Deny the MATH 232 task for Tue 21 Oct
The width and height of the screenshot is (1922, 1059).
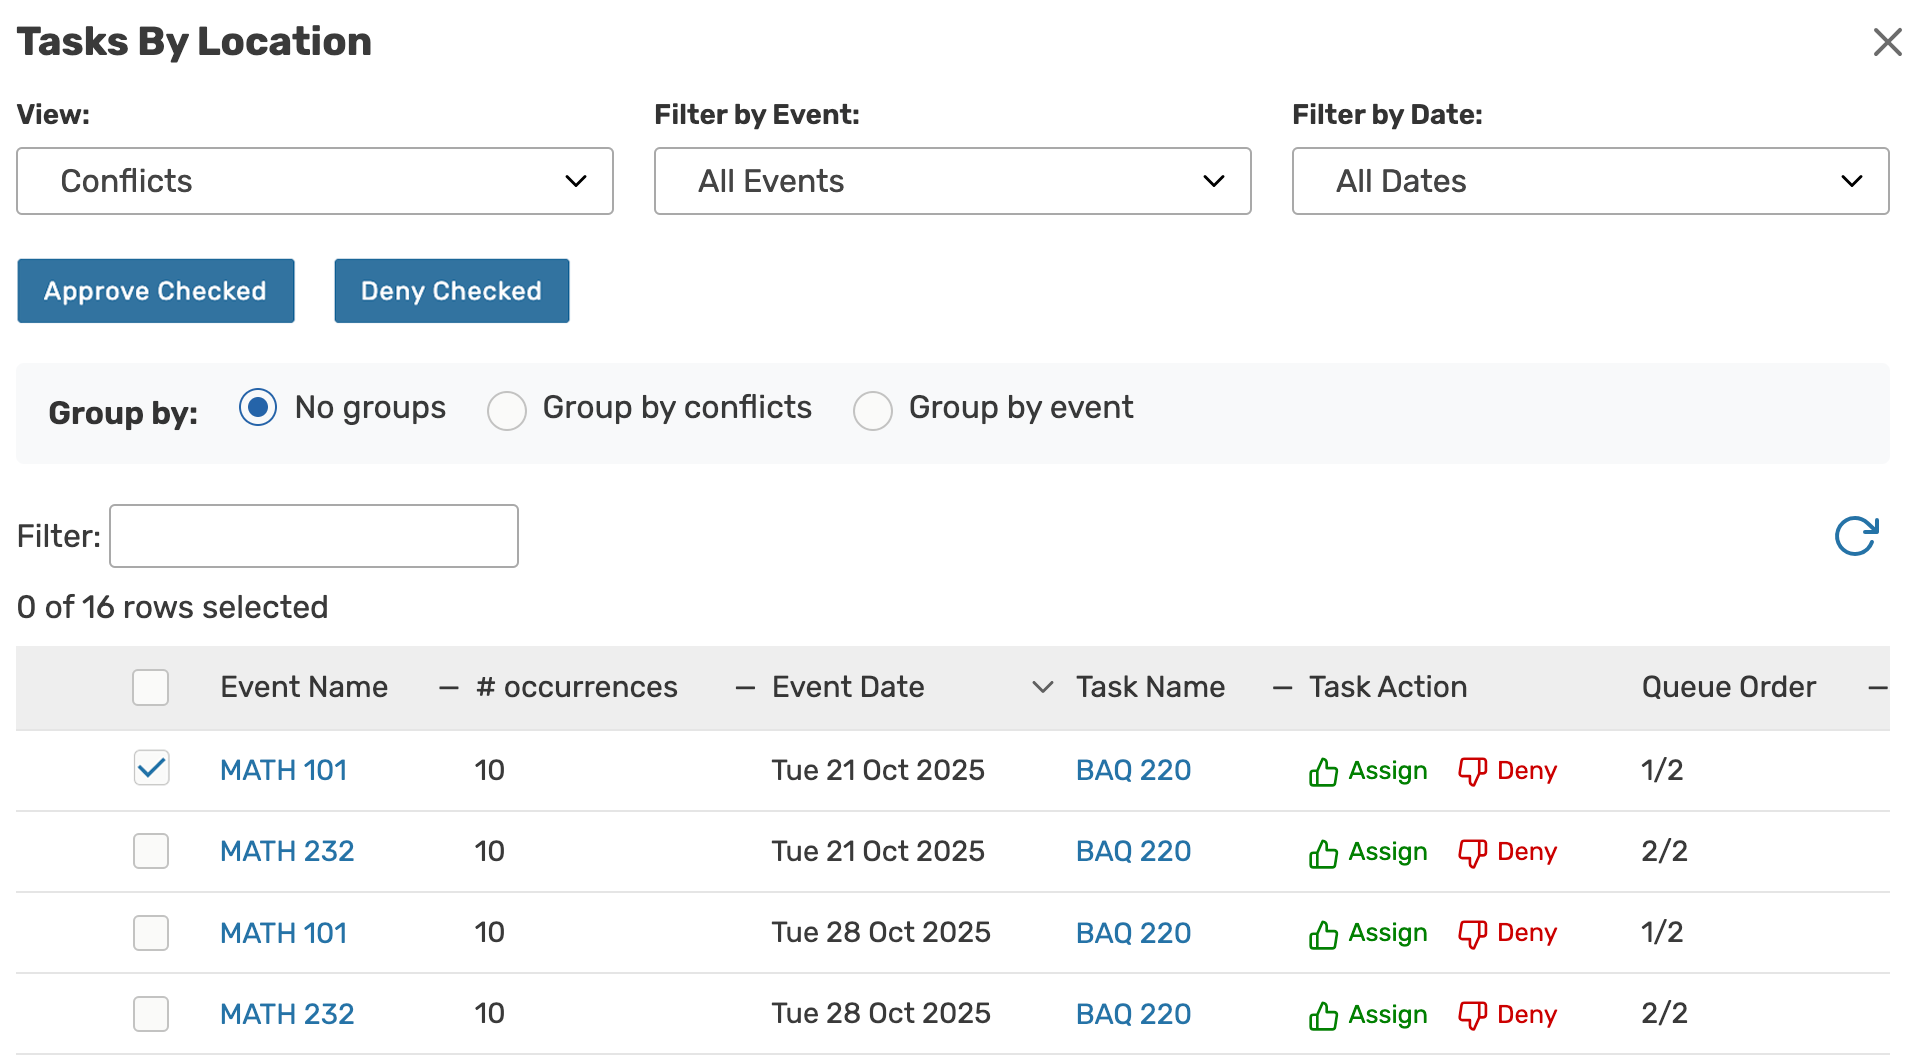pyautogui.click(x=1507, y=851)
